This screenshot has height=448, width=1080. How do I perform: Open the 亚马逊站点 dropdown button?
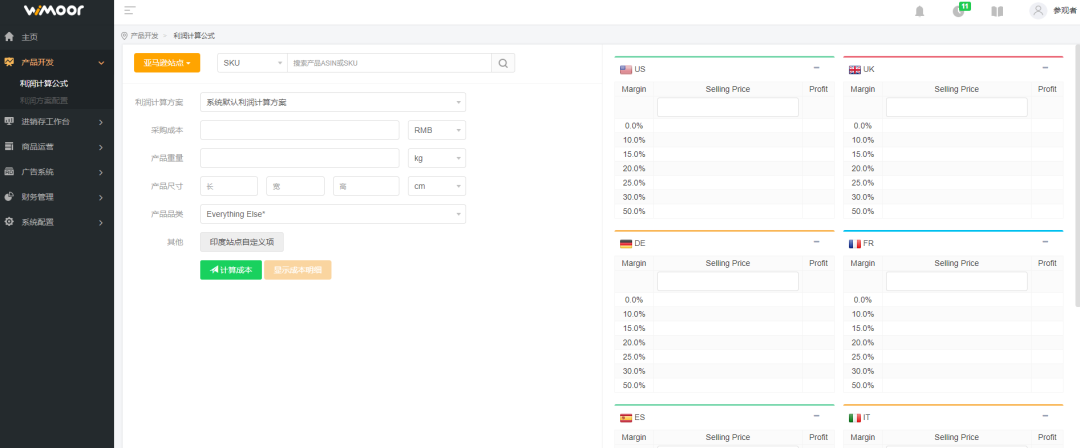tap(167, 63)
